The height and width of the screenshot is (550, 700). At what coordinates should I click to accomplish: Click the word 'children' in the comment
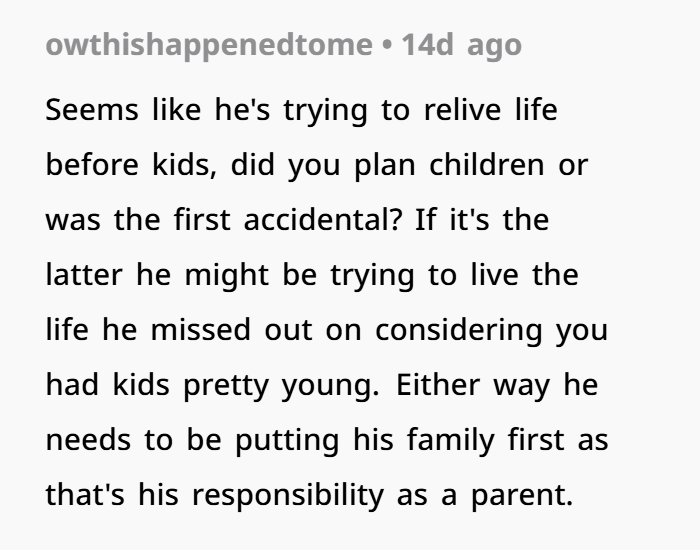tap(487, 165)
